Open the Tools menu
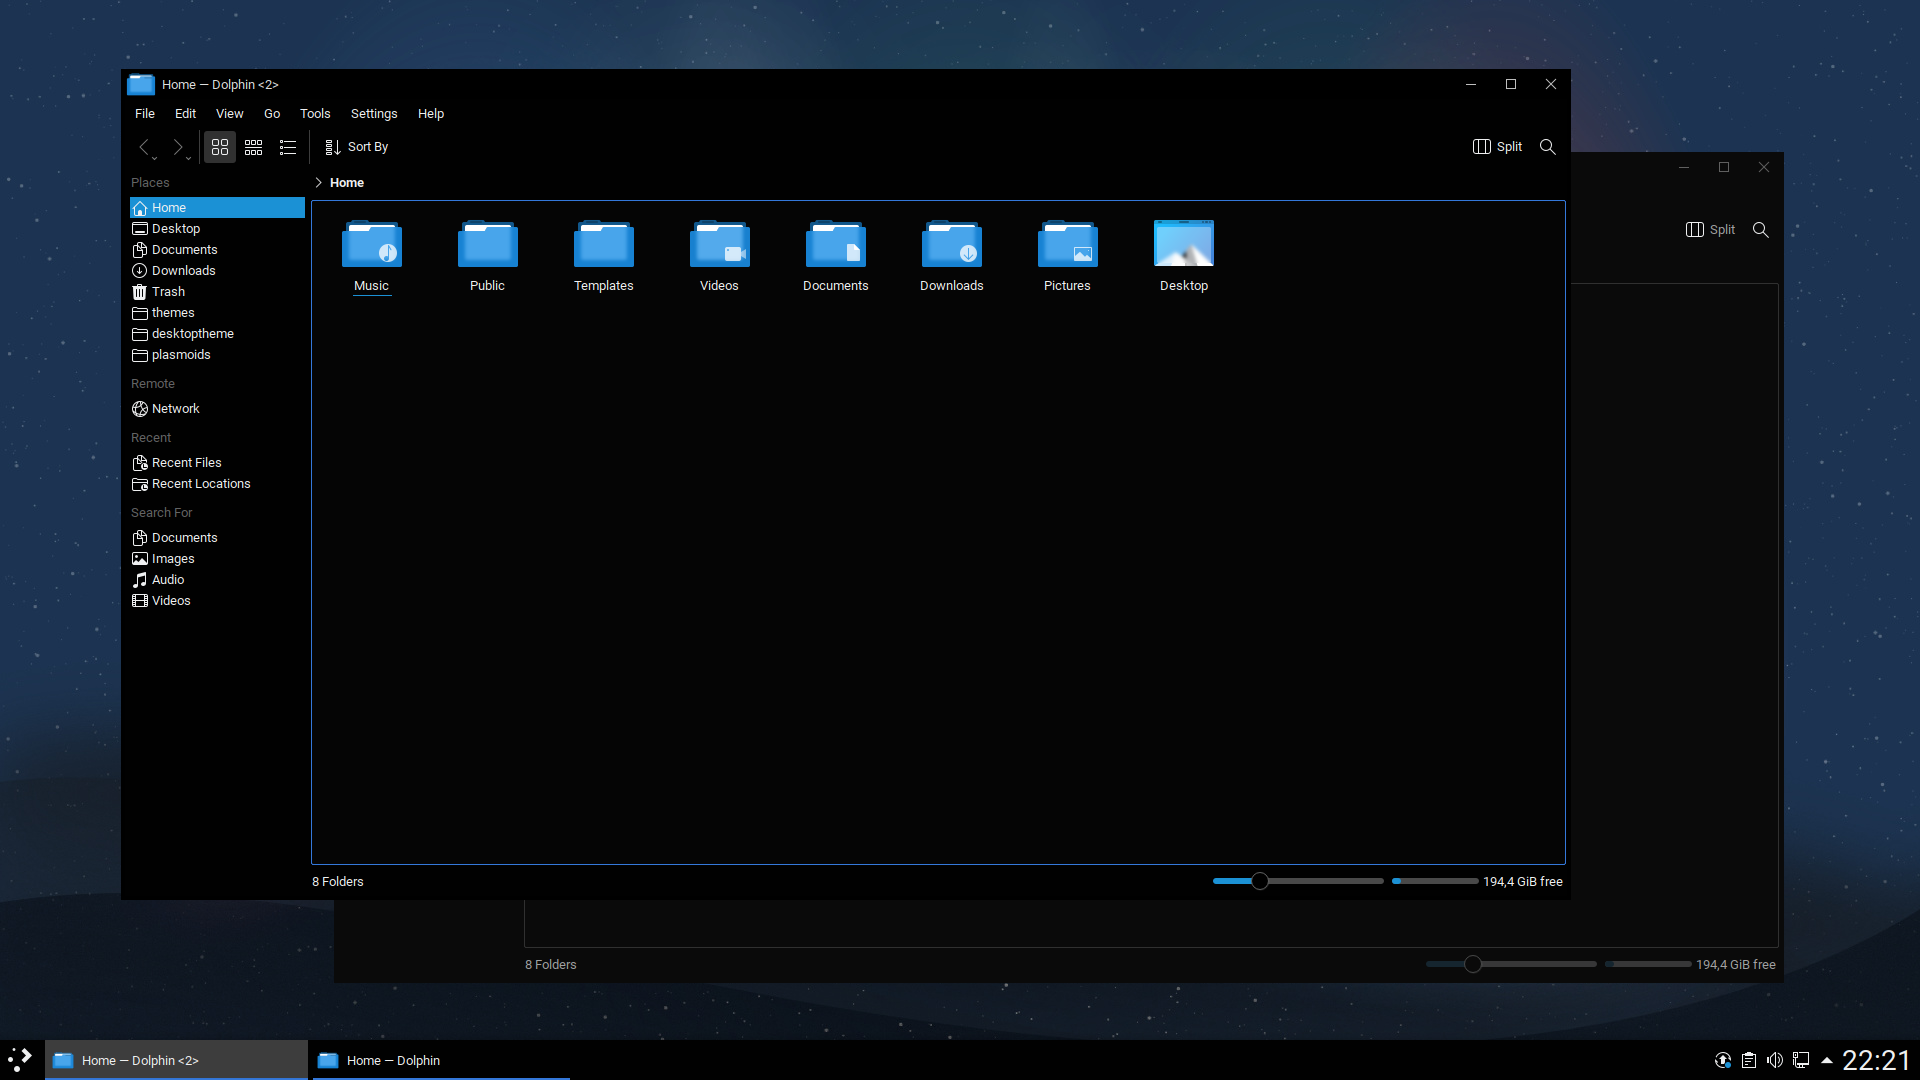 coord(315,114)
